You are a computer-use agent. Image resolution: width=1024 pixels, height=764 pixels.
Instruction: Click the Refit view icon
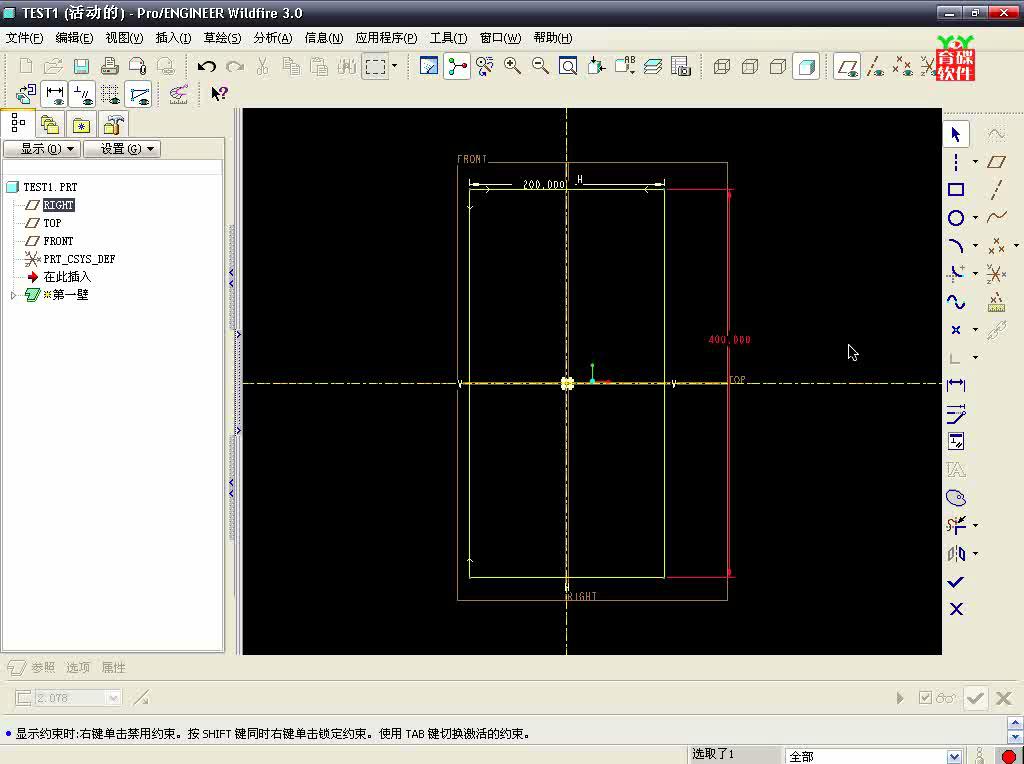click(x=568, y=66)
